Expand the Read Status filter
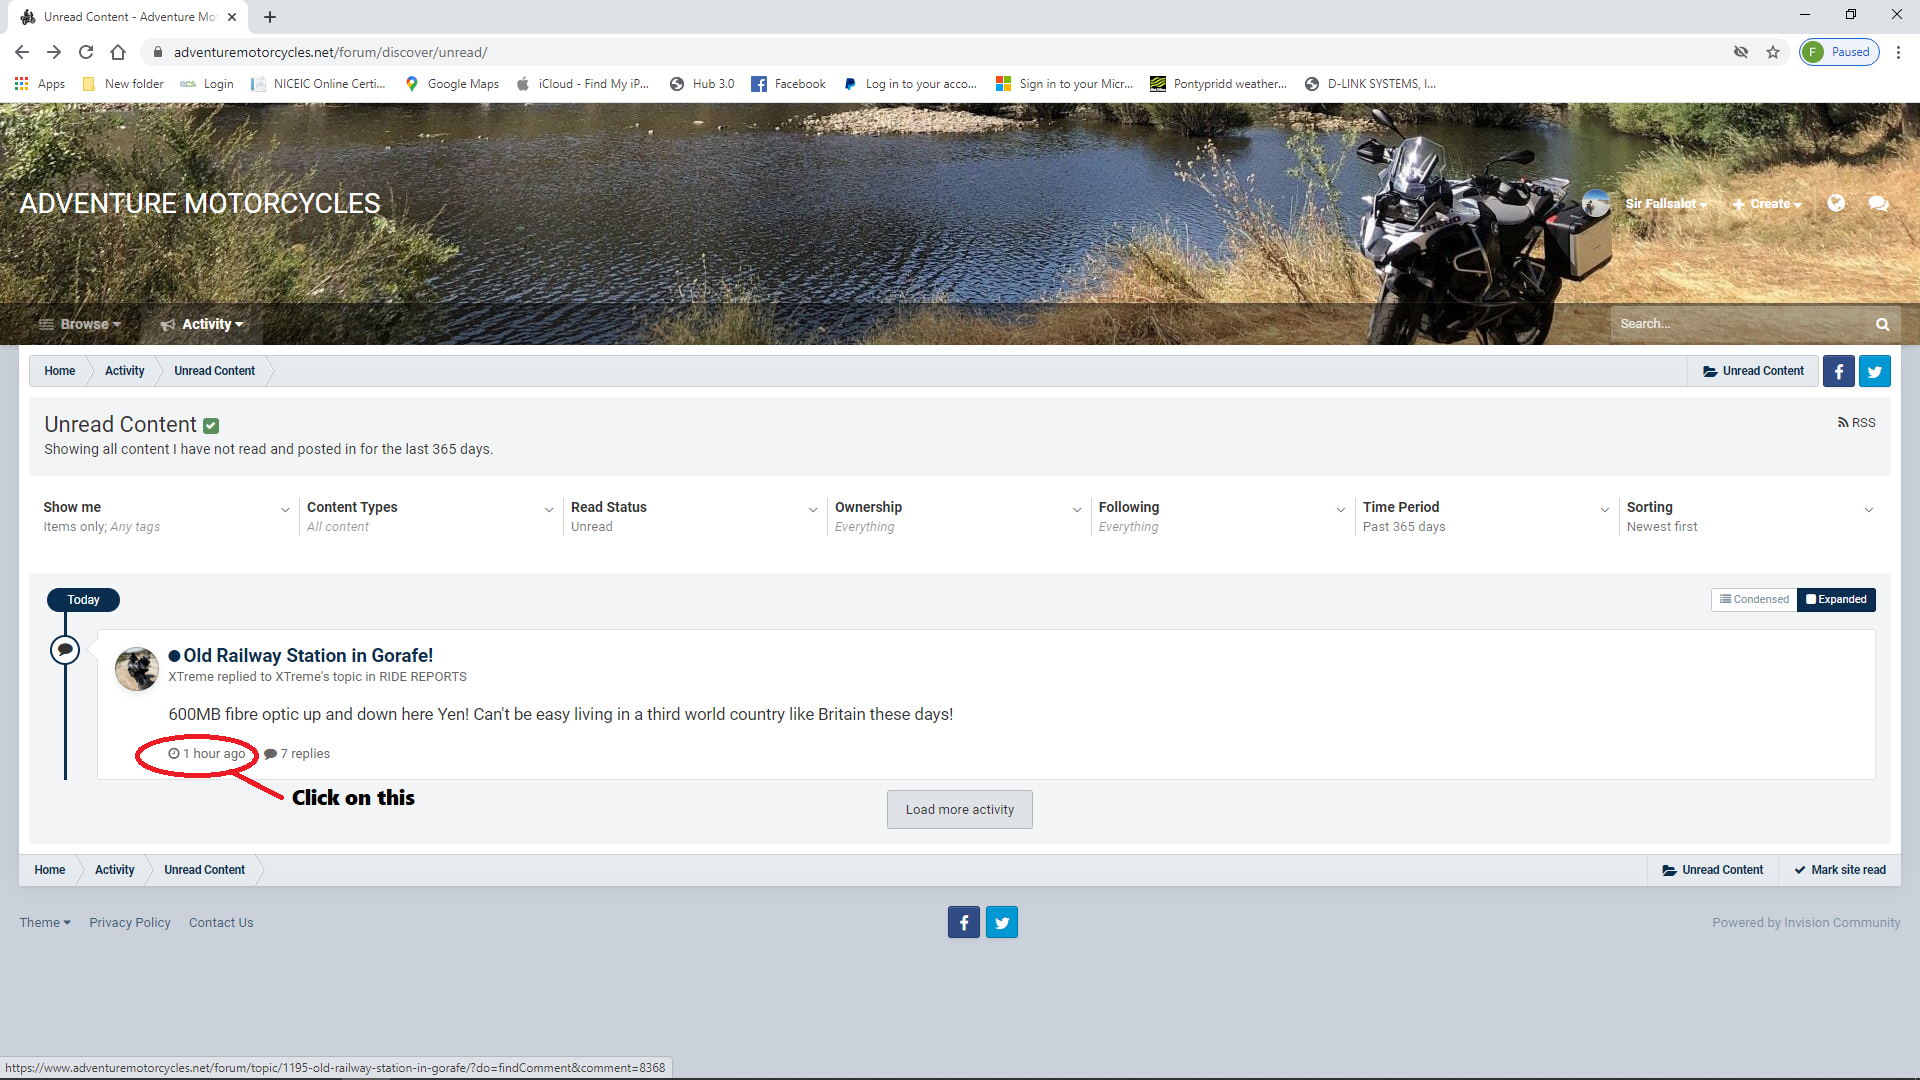Image resolution: width=1920 pixels, height=1080 pixels. (694, 516)
